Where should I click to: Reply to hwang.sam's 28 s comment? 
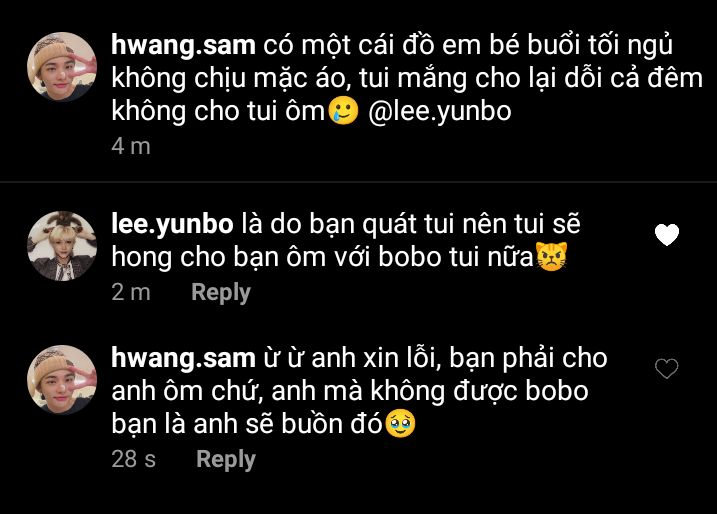coord(226,459)
